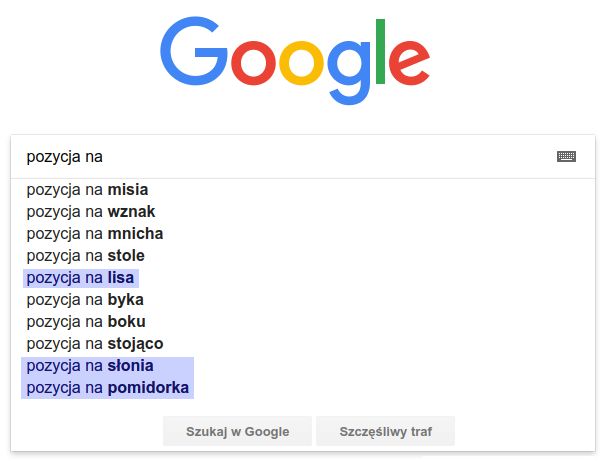
Task: Pick highlighted suggestion 'pozycja na słonia'
Action: pos(90,366)
